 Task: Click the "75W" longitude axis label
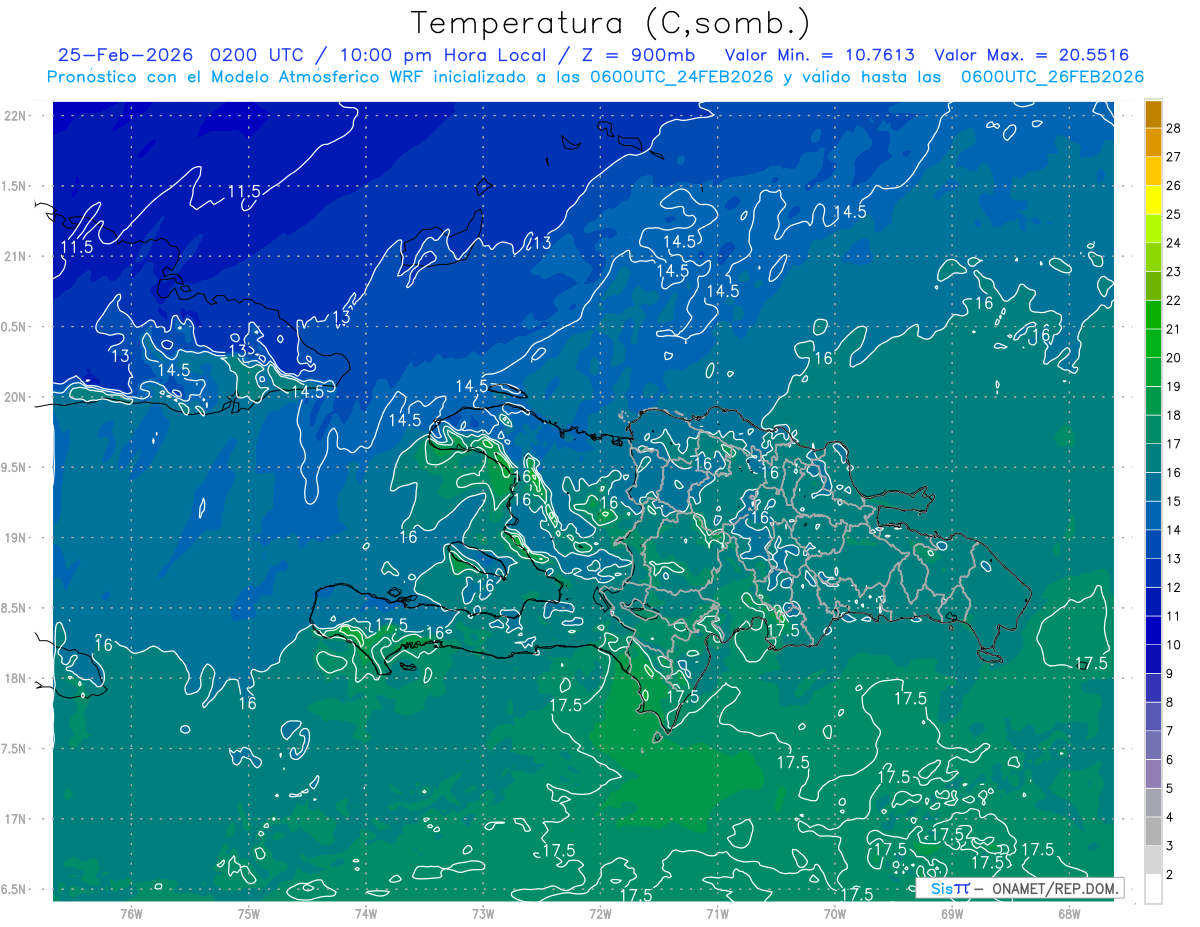(x=249, y=914)
